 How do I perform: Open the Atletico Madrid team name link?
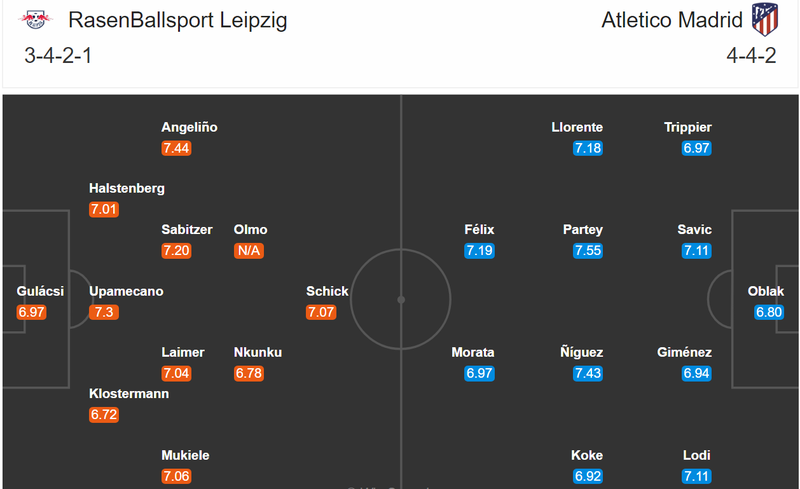pos(672,20)
